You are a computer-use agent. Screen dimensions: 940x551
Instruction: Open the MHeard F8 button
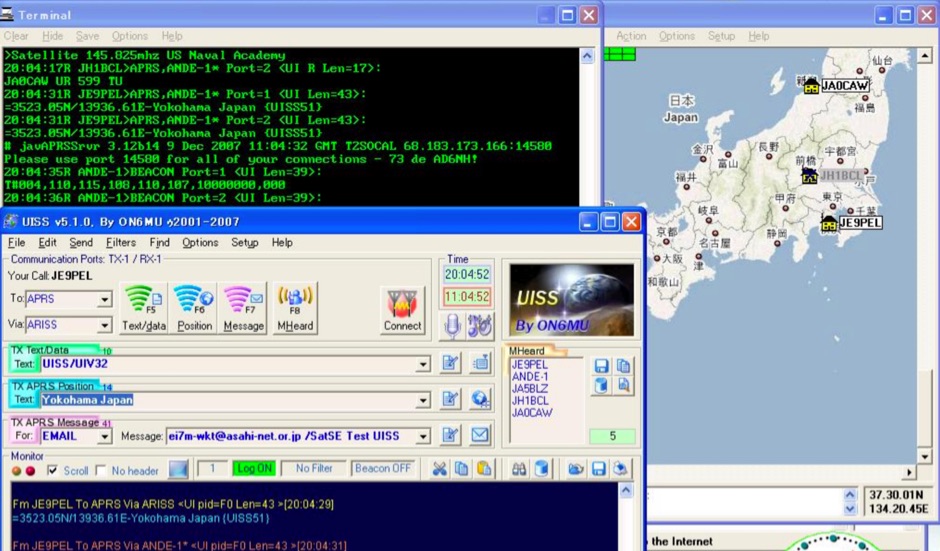pyautogui.click(x=295, y=308)
